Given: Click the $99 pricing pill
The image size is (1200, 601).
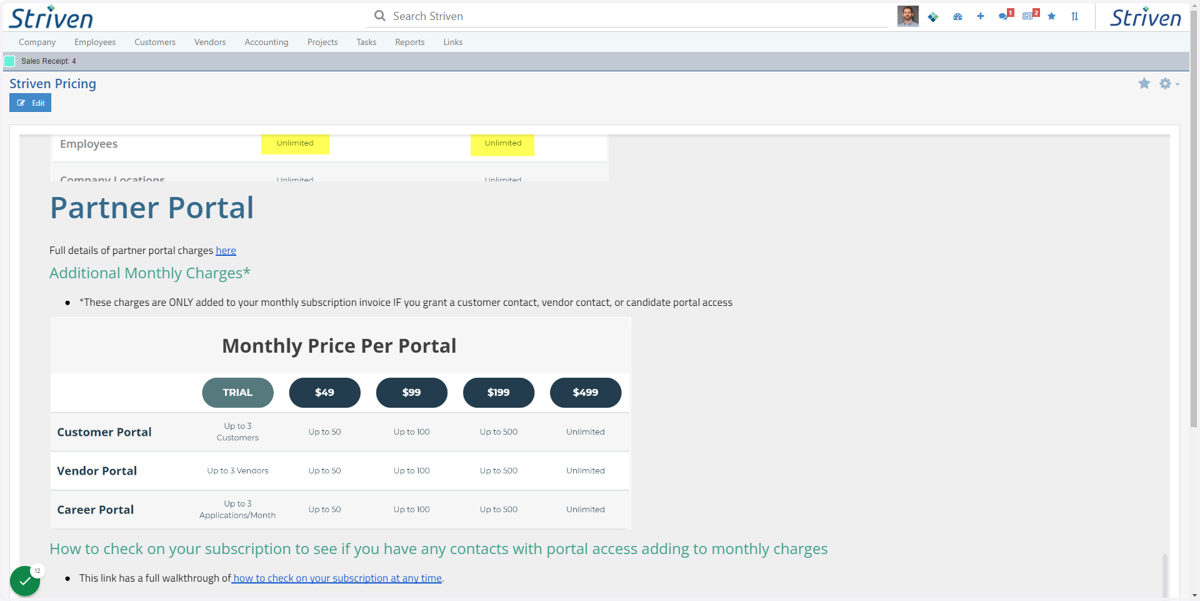Looking at the screenshot, I should click(x=412, y=392).
